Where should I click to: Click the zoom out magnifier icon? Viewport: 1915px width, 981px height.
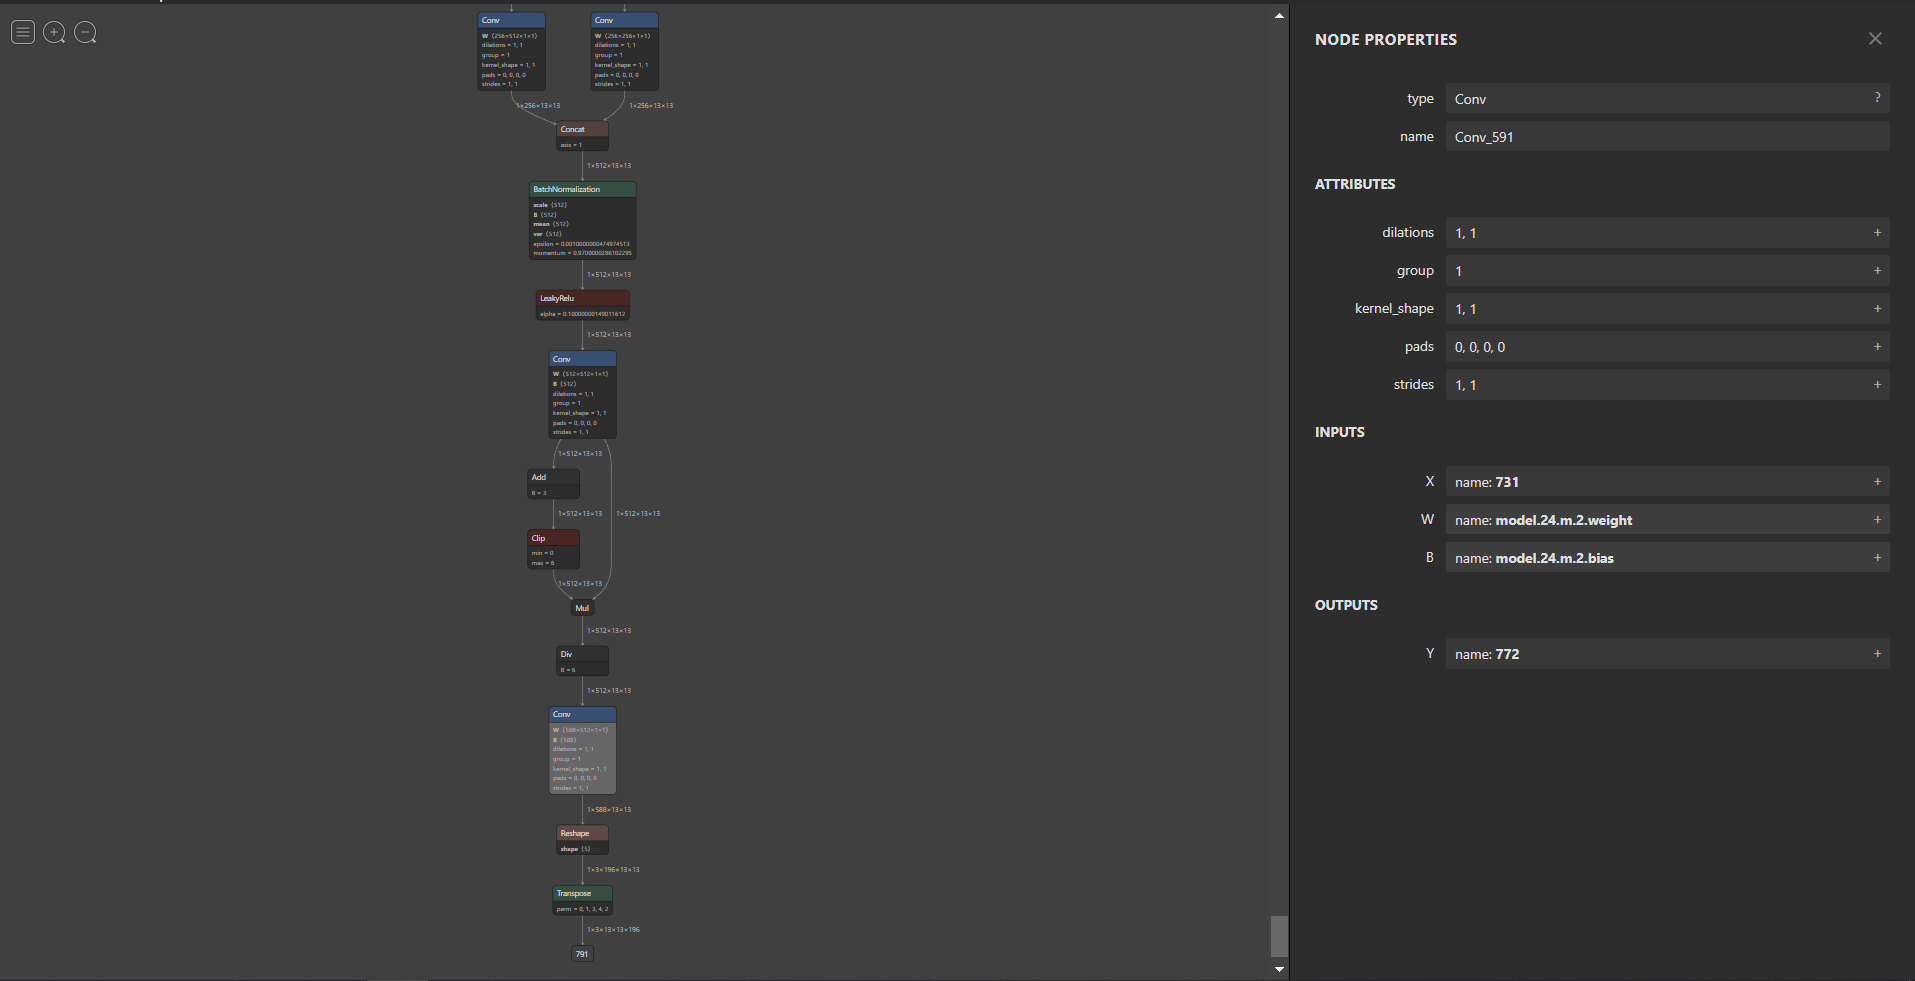click(x=86, y=32)
